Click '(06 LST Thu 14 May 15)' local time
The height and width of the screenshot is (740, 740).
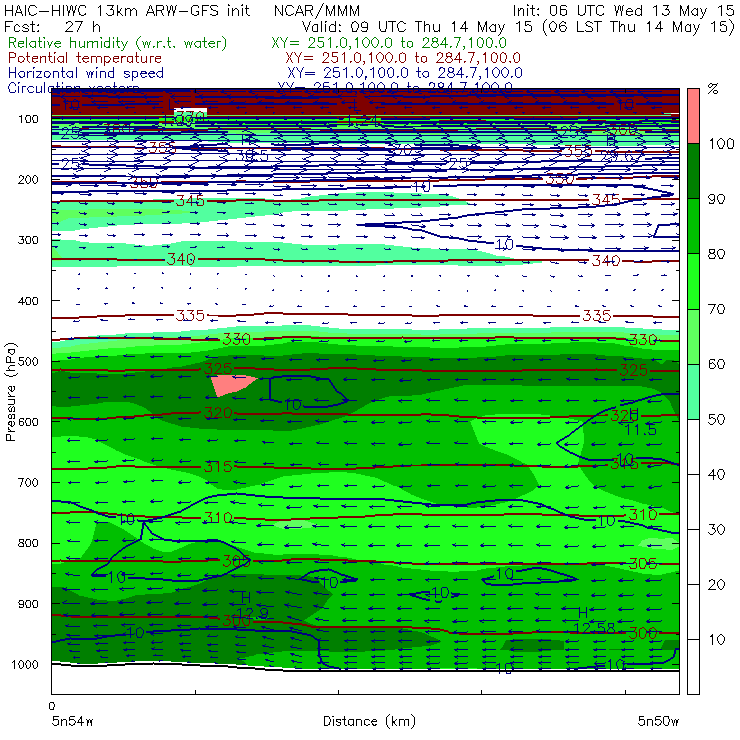pyautogui.click(x=638, y=27)
